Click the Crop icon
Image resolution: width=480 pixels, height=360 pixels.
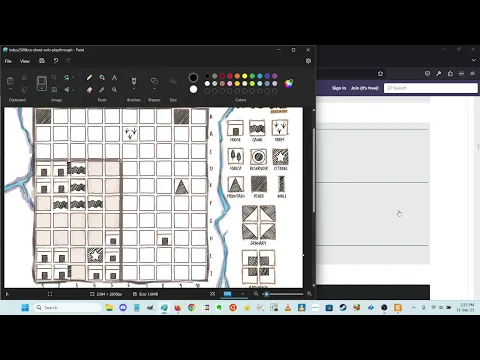pyautogui.click(x=54, y=77)
